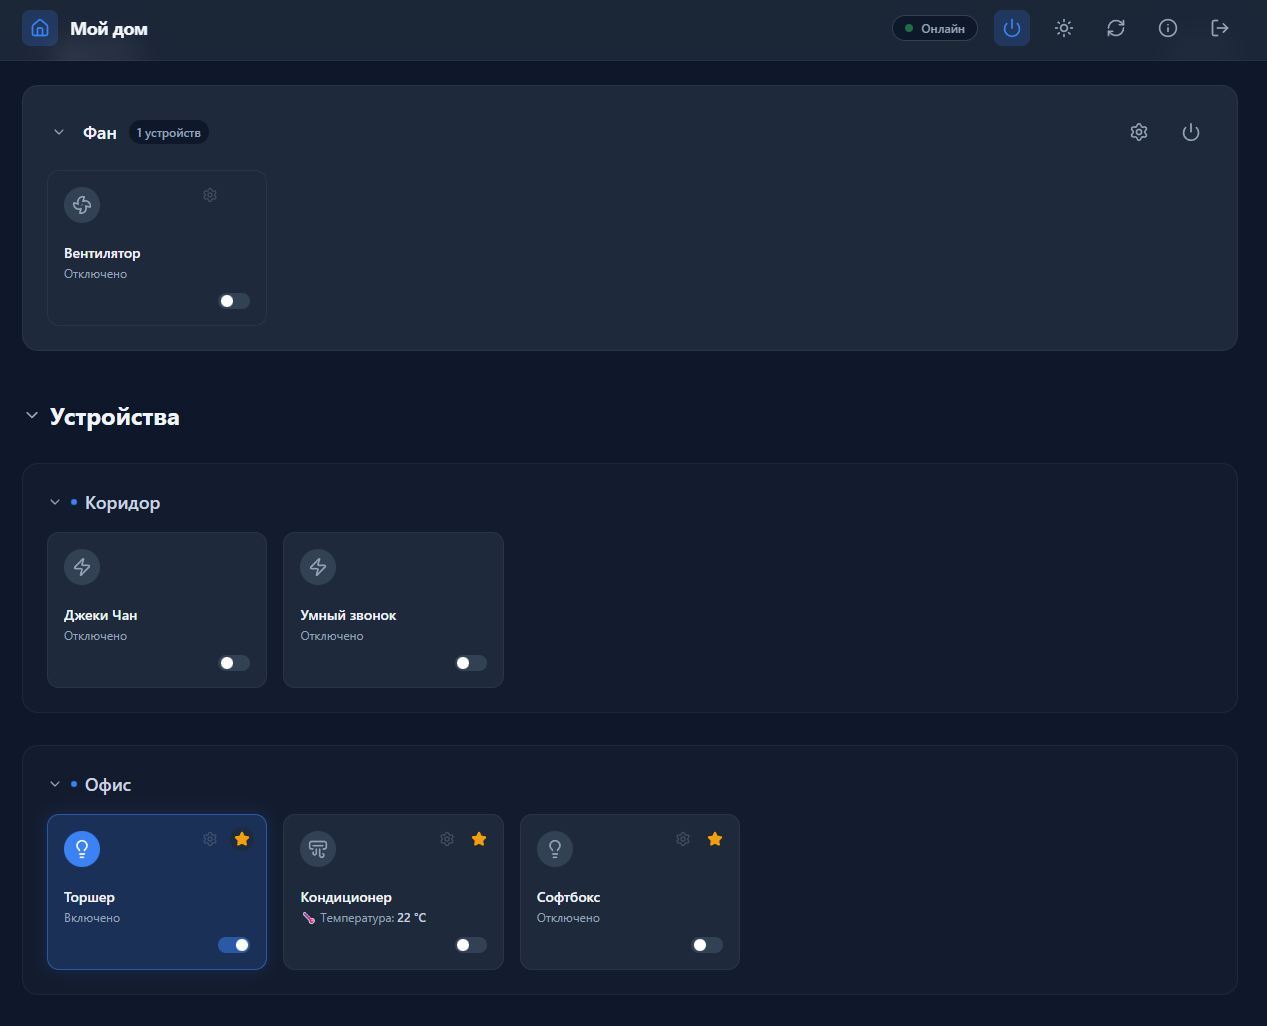
Task: Click the Отключено status under Софтбокс
Action: (568, 918)
